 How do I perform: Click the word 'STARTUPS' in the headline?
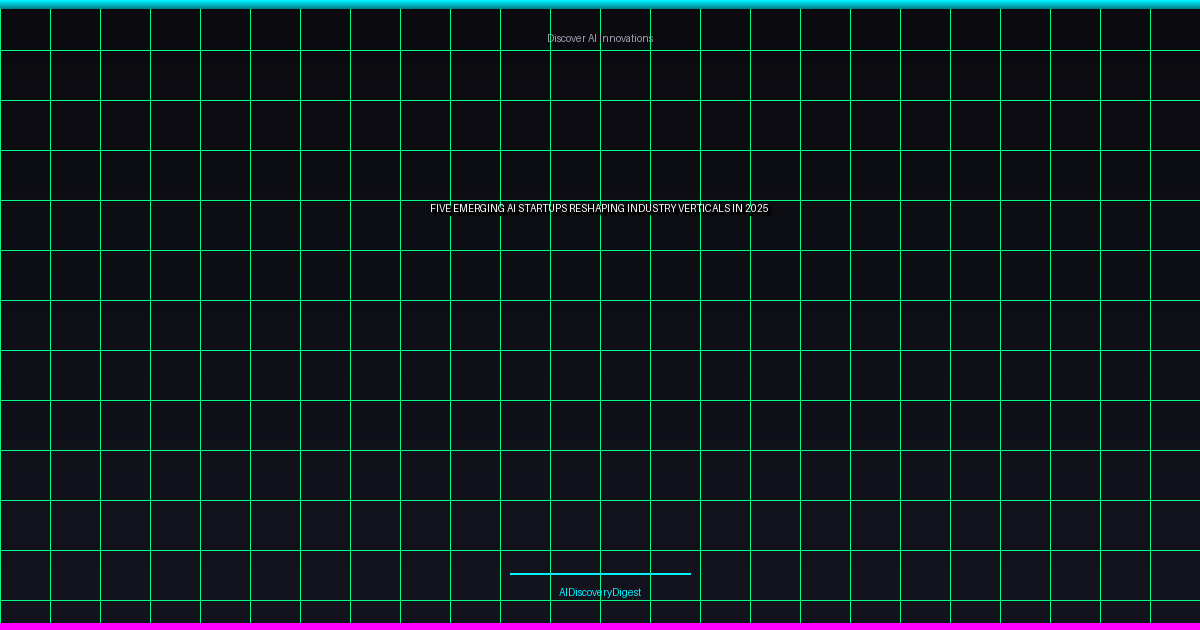tap(543, 208)
